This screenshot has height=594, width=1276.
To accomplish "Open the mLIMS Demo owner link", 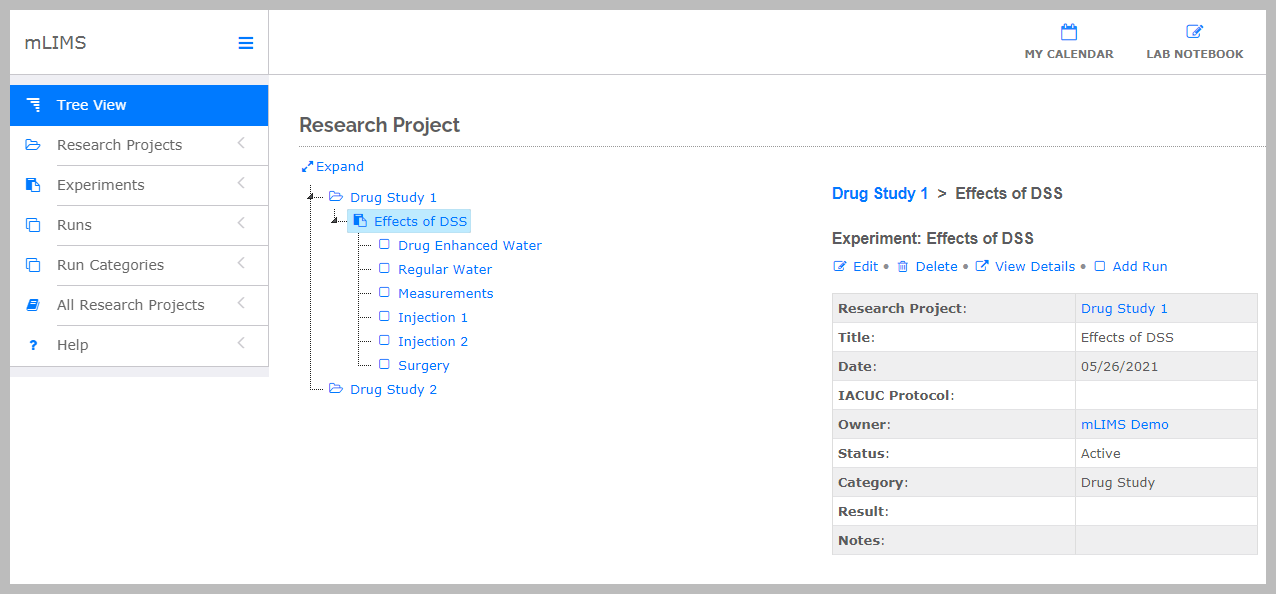I will 1124,425.
